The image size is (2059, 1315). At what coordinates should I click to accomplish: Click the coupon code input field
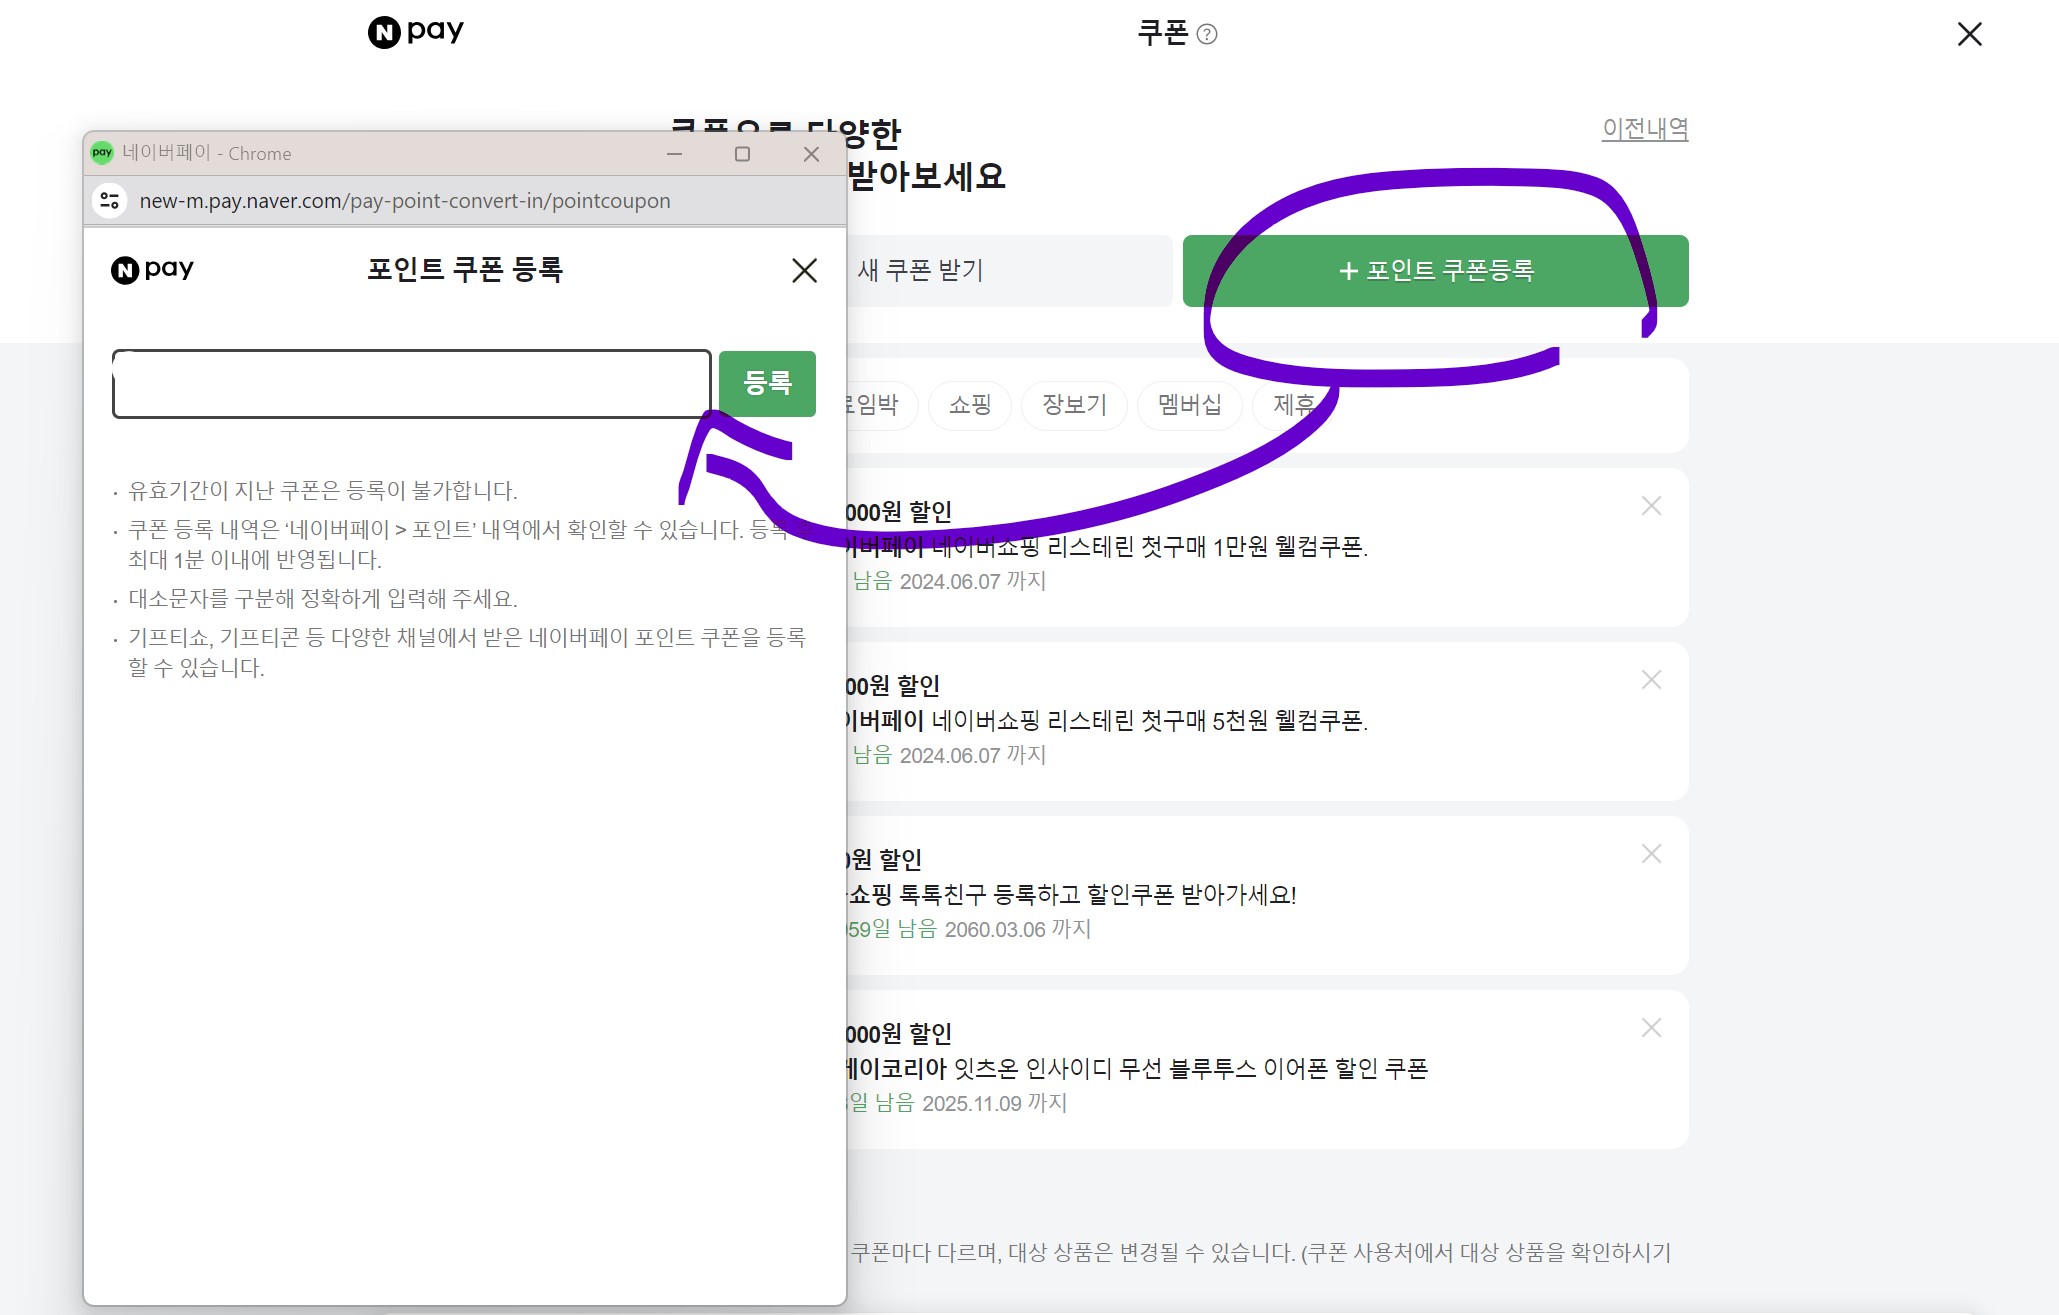click(x=411, y=384)
